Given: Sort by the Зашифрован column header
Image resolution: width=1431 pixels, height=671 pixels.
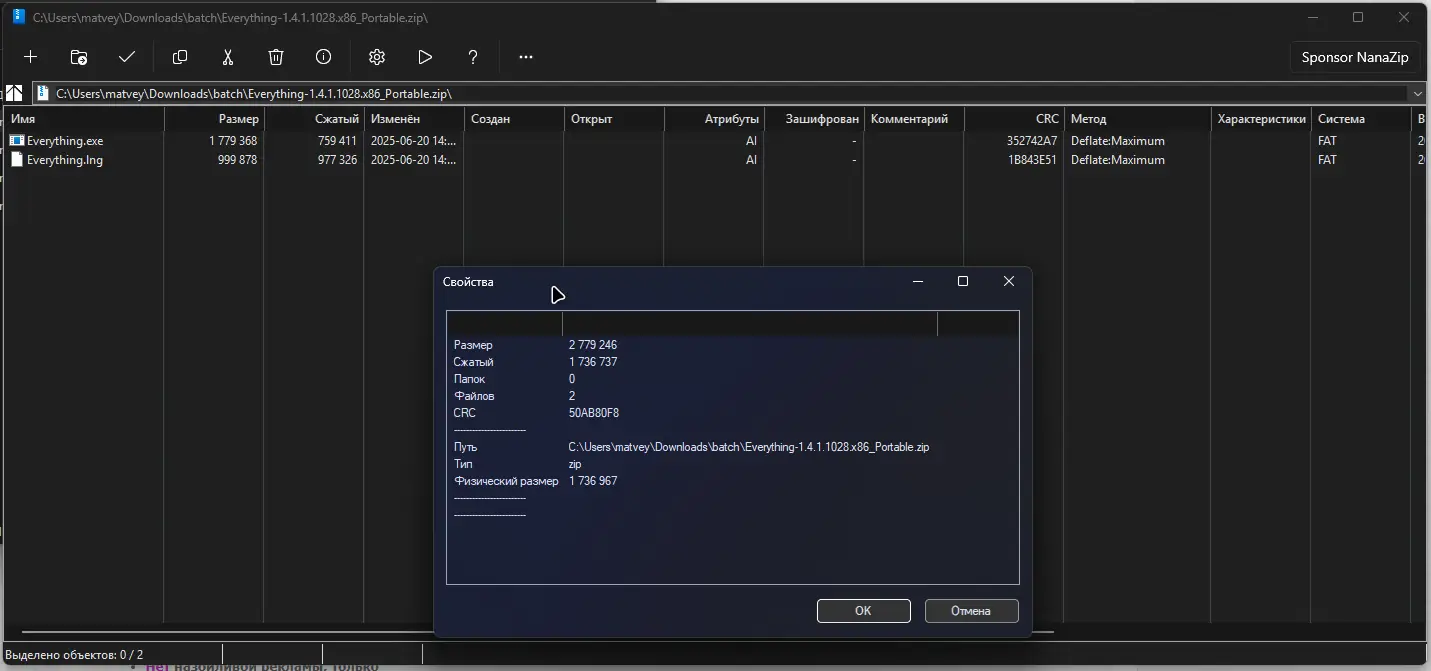Looking at the screenshot, I should (x=814, y=119).
